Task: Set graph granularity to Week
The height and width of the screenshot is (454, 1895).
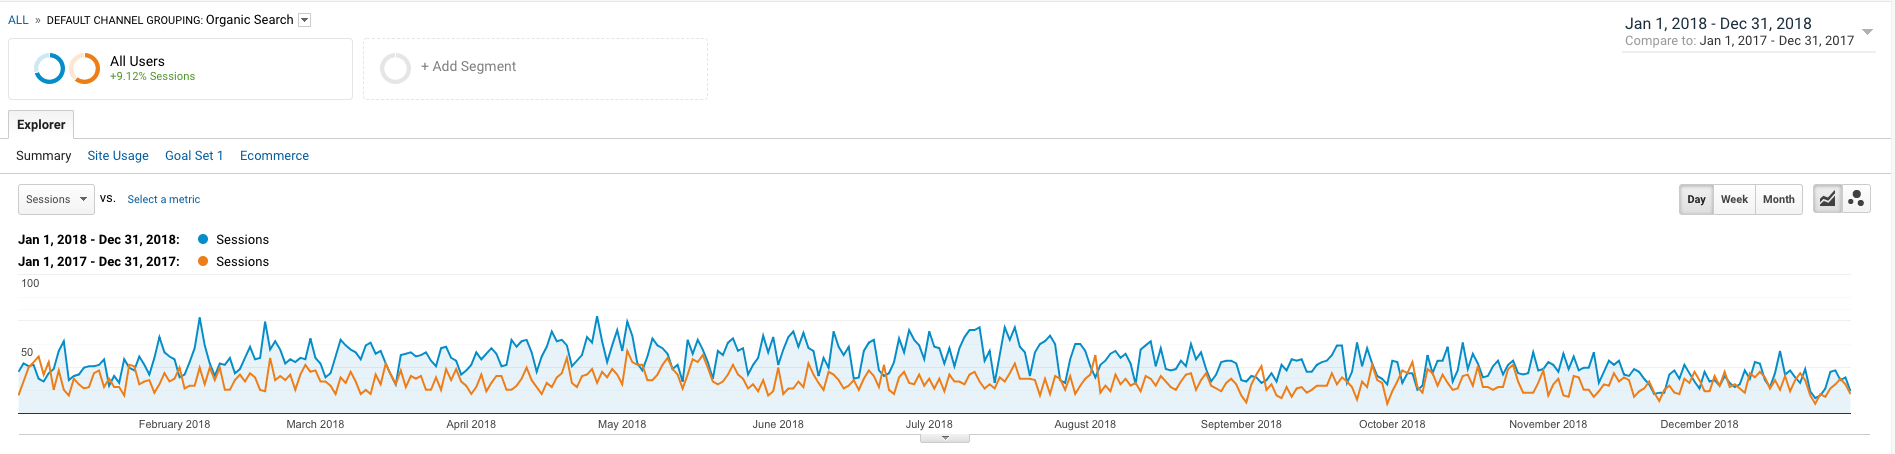Action: pos(1734,199)
